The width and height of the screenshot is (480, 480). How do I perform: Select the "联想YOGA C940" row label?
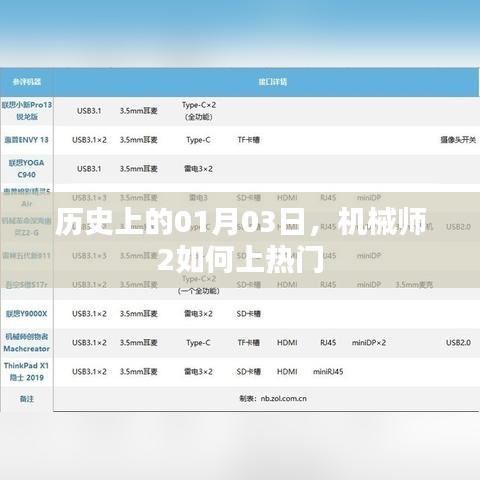pos(27,169)
